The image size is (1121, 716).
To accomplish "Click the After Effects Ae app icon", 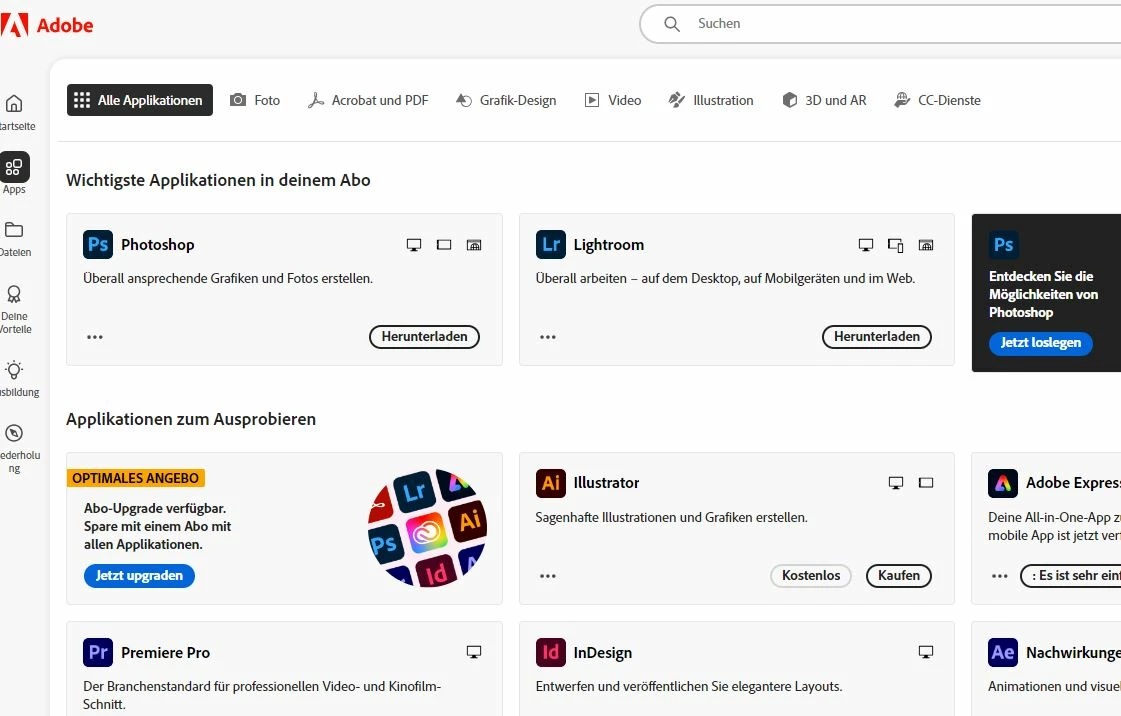I will 1003,652.
